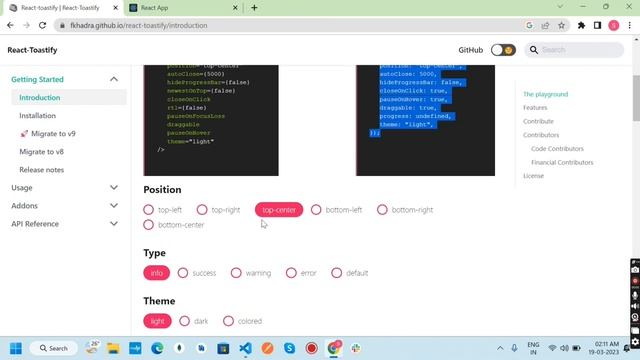Jump to the Features section
The width and height of the screenshot is (640, 360).
point(535,108)
